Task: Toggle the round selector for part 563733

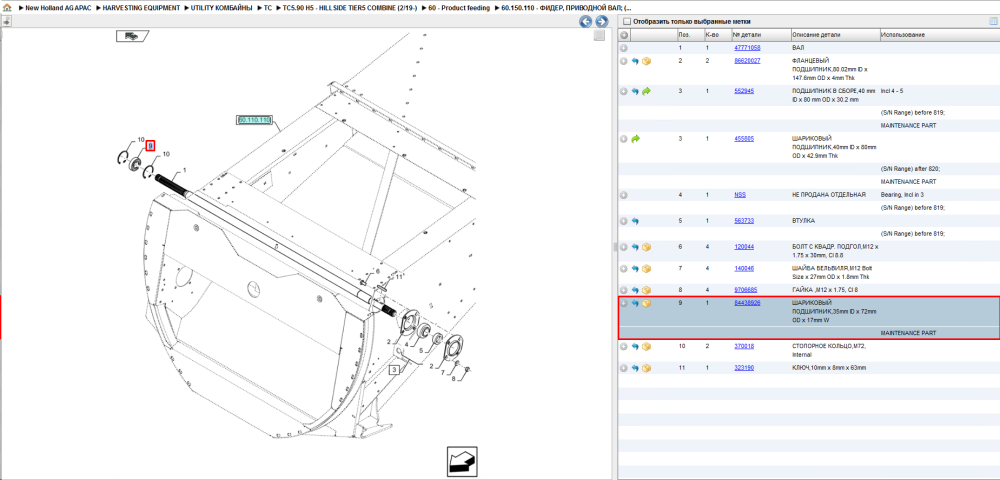Action: point(624,221)
